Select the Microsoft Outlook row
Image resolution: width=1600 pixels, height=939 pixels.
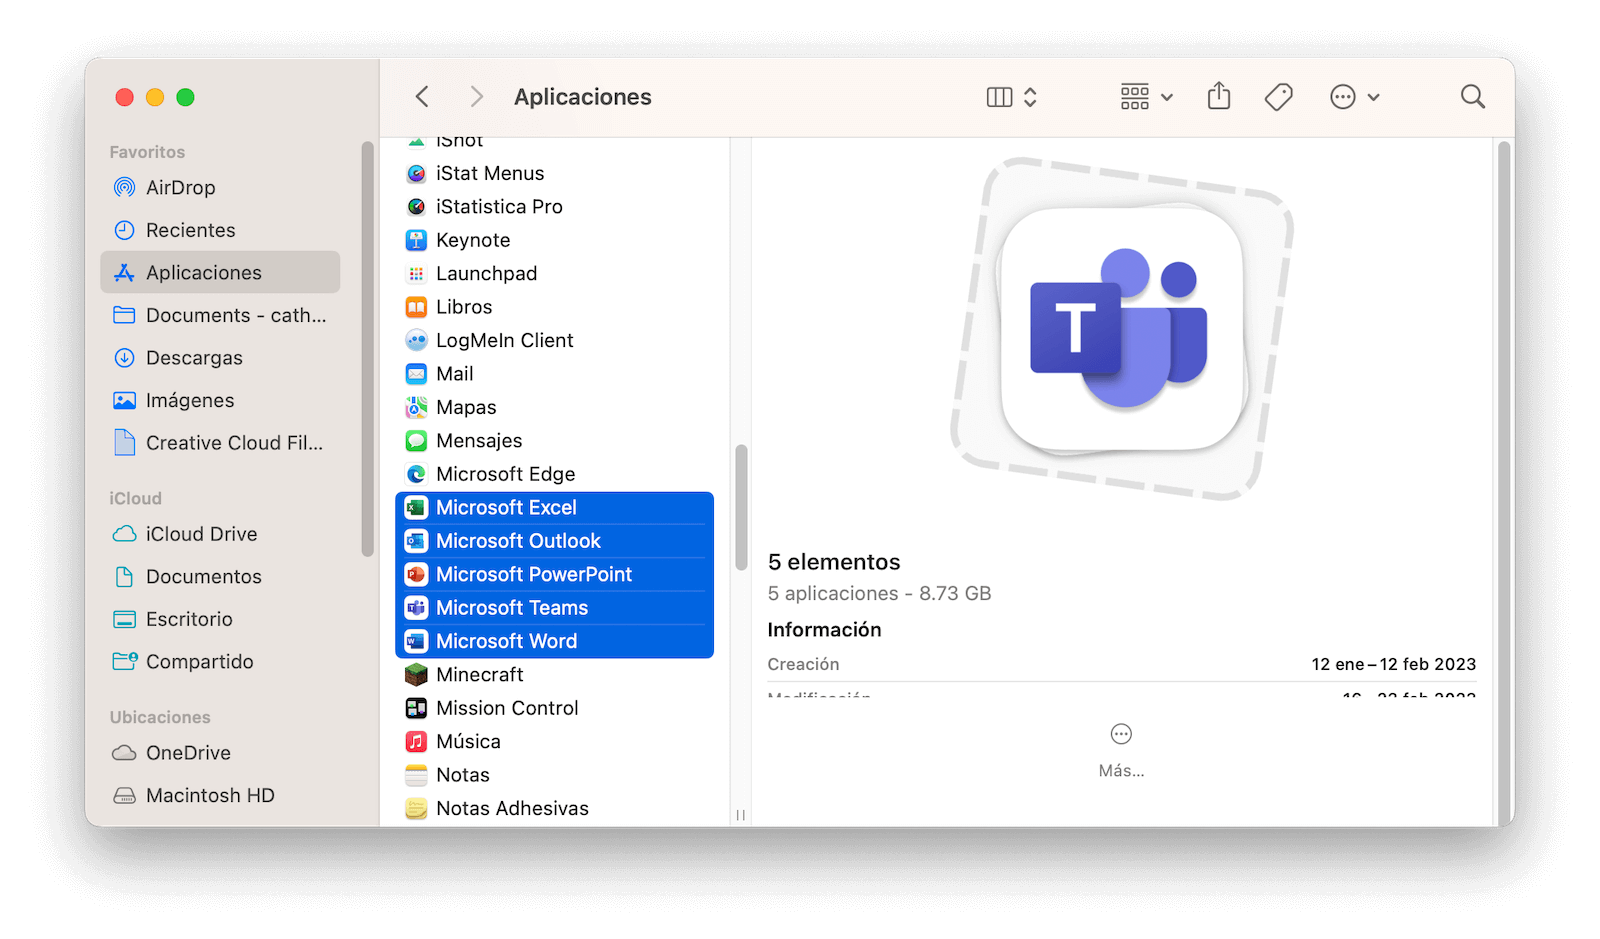pos(555,541)
